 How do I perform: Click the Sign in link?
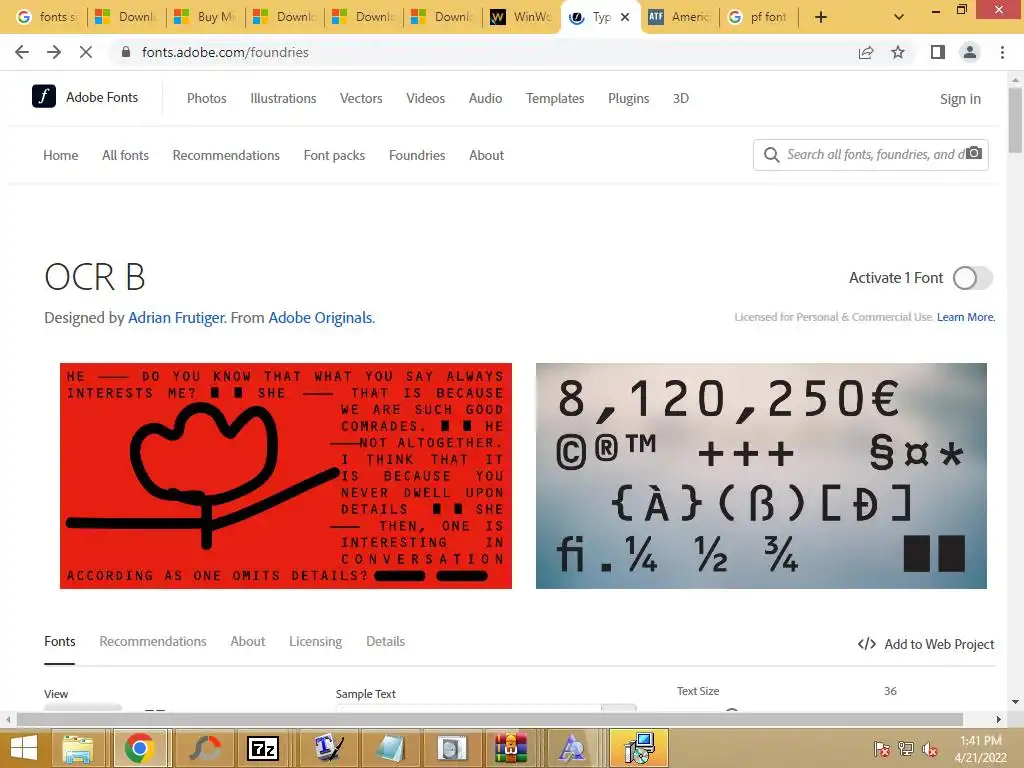[960, 99]
